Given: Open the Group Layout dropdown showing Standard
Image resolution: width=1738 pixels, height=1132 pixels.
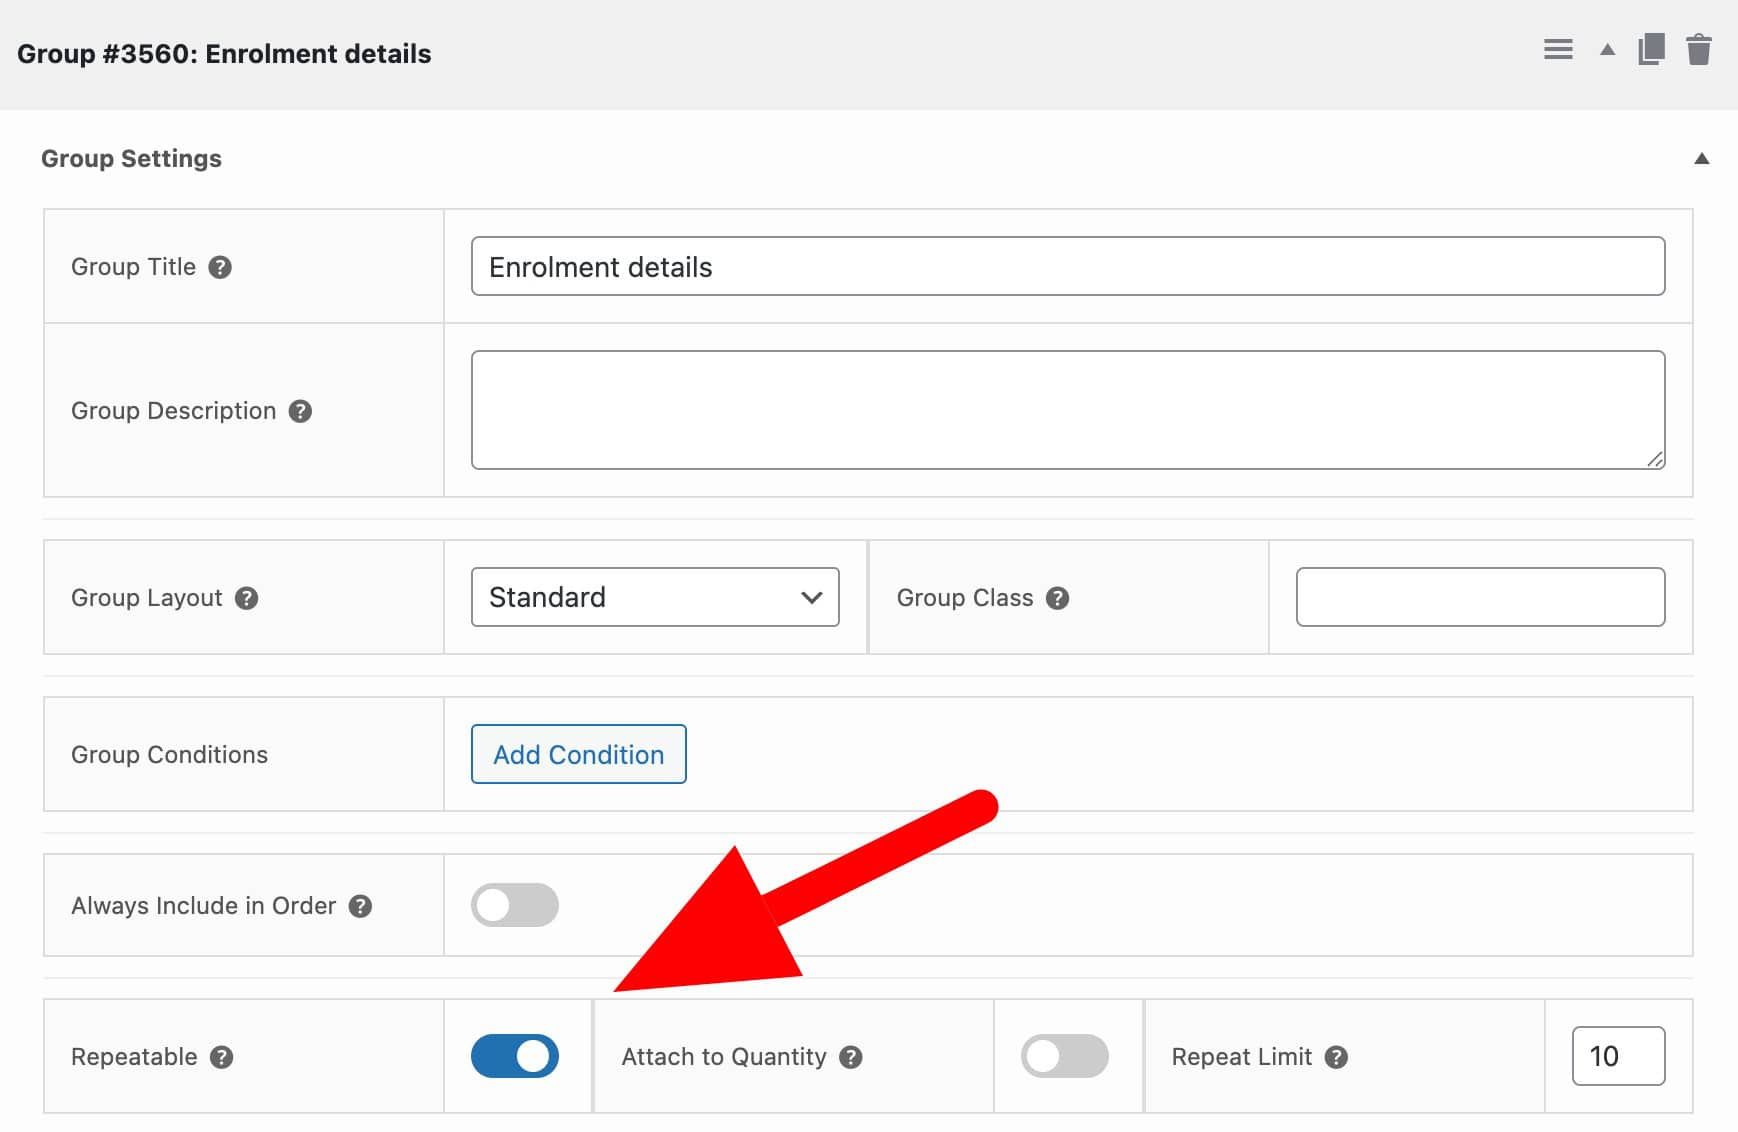Looking at the screenshot, I should point(655,597).
